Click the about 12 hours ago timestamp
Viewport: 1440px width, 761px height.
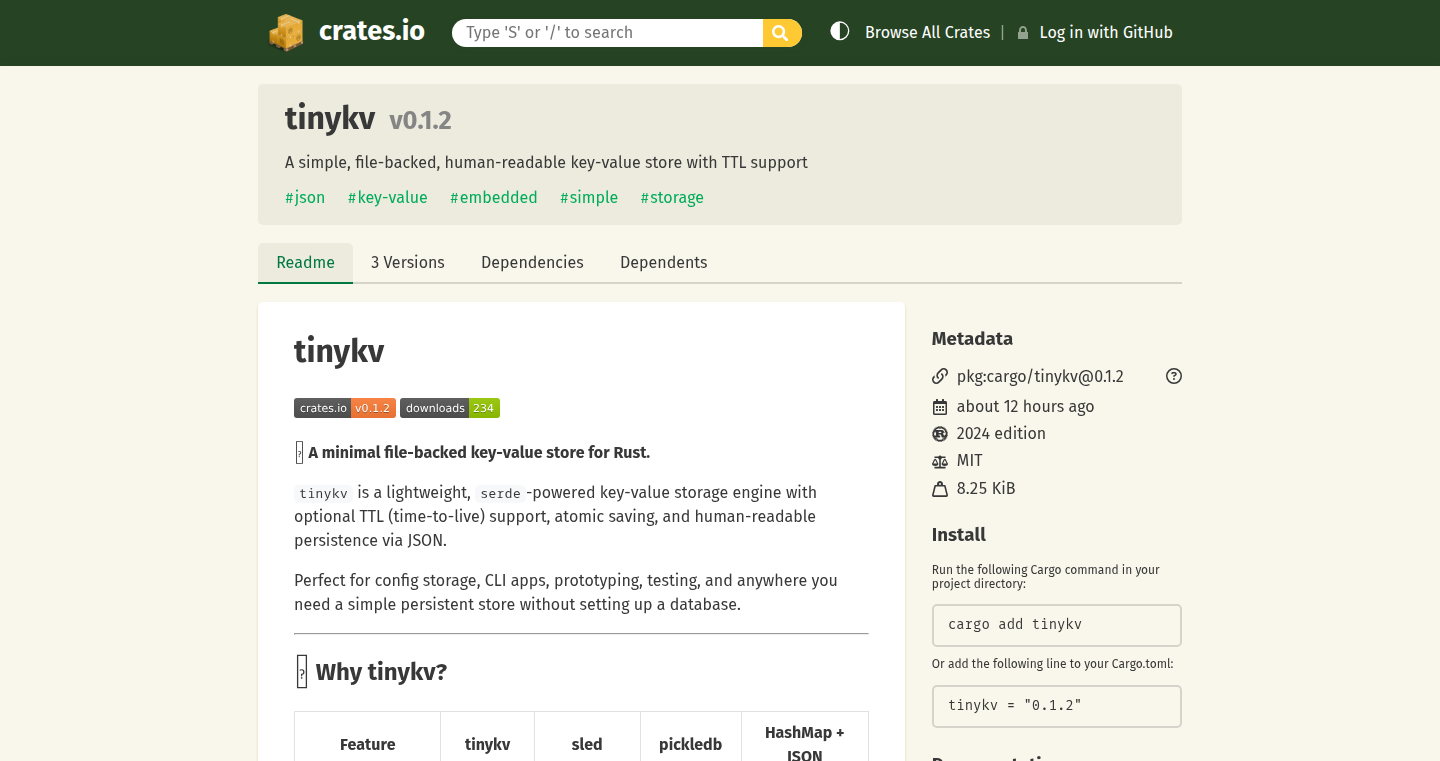1025,407
